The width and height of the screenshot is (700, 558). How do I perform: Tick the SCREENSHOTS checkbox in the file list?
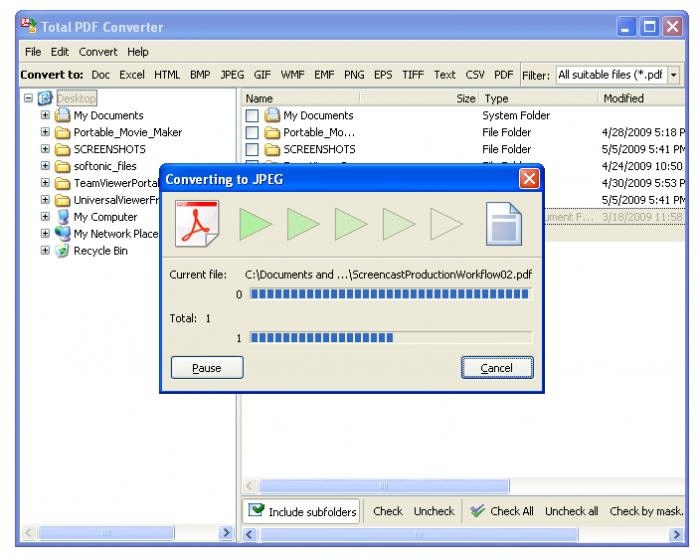click(252, 150)
